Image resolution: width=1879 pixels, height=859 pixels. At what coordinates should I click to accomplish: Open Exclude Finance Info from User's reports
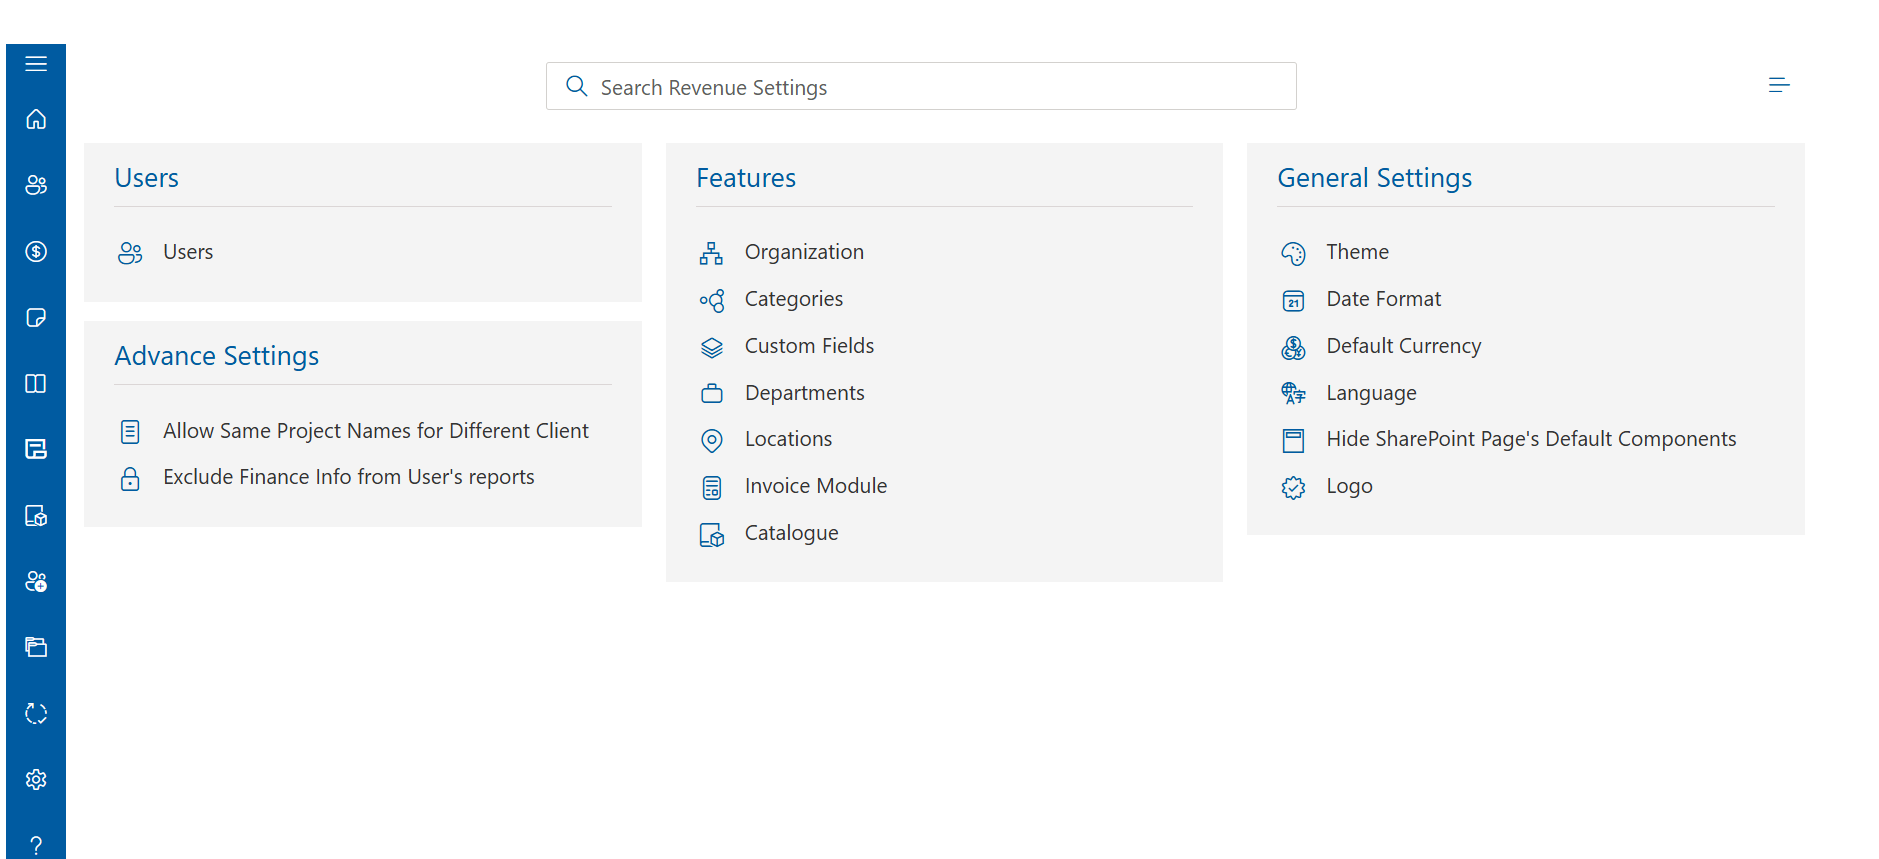click(x=349, y=477)
